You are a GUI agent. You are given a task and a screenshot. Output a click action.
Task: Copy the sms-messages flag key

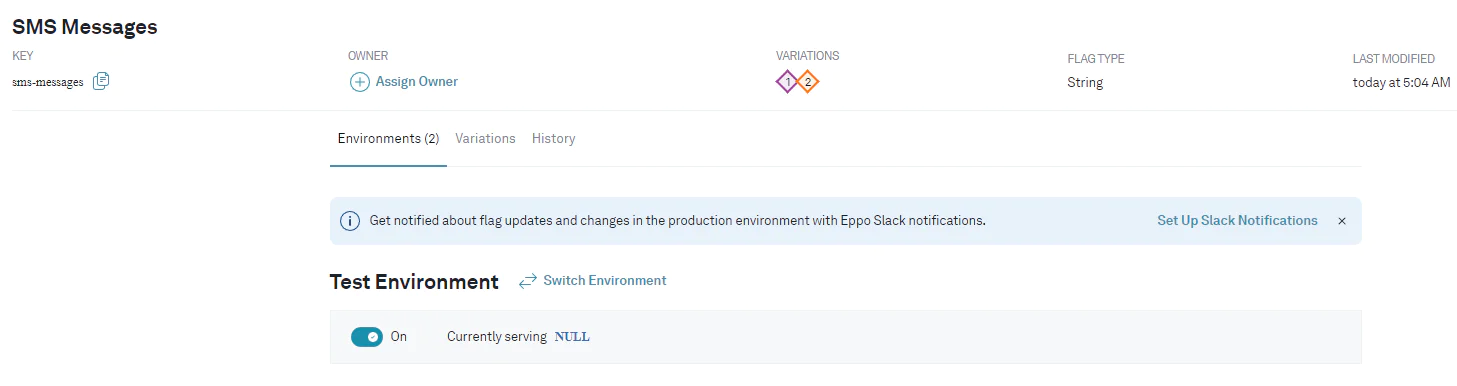pos(101,82)
